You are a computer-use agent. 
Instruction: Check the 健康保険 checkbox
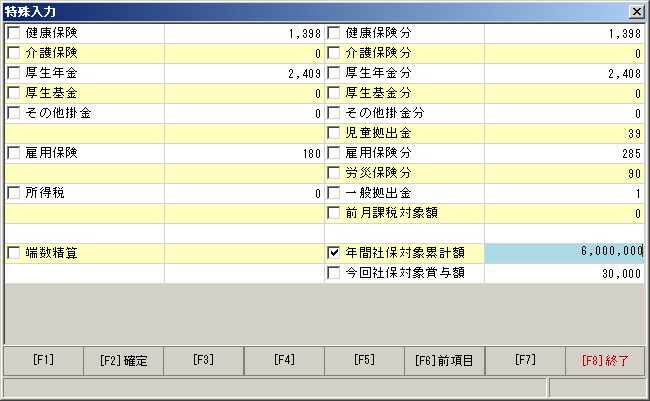[14, 33]
